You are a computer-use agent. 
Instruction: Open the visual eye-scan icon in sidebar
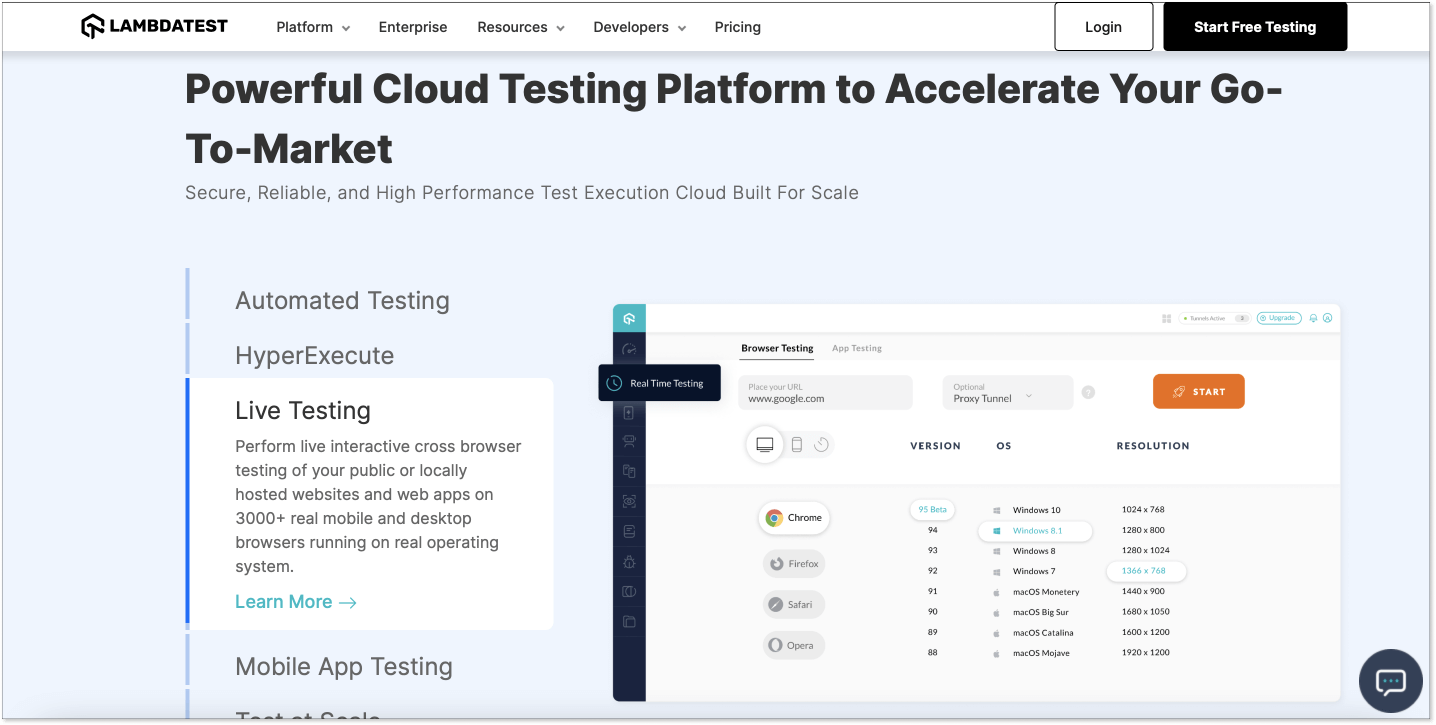tap(629, 501)
